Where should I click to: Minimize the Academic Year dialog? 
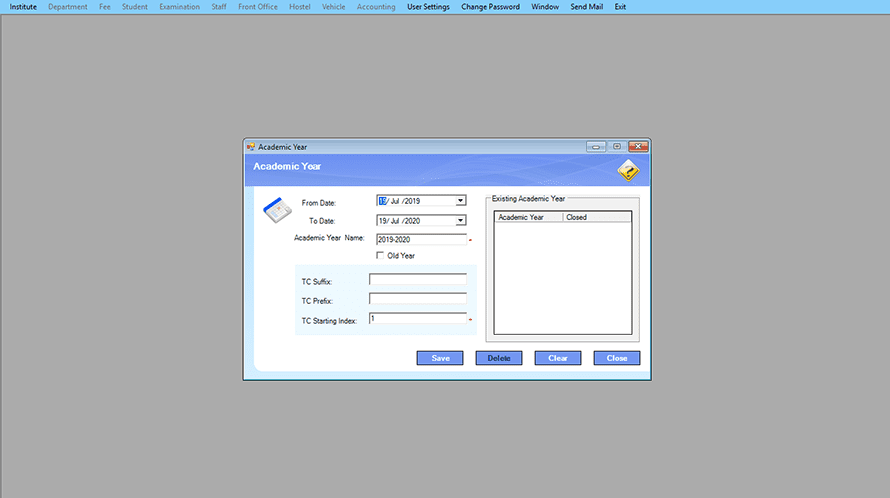pyautogui.click(x=595, y=147)
